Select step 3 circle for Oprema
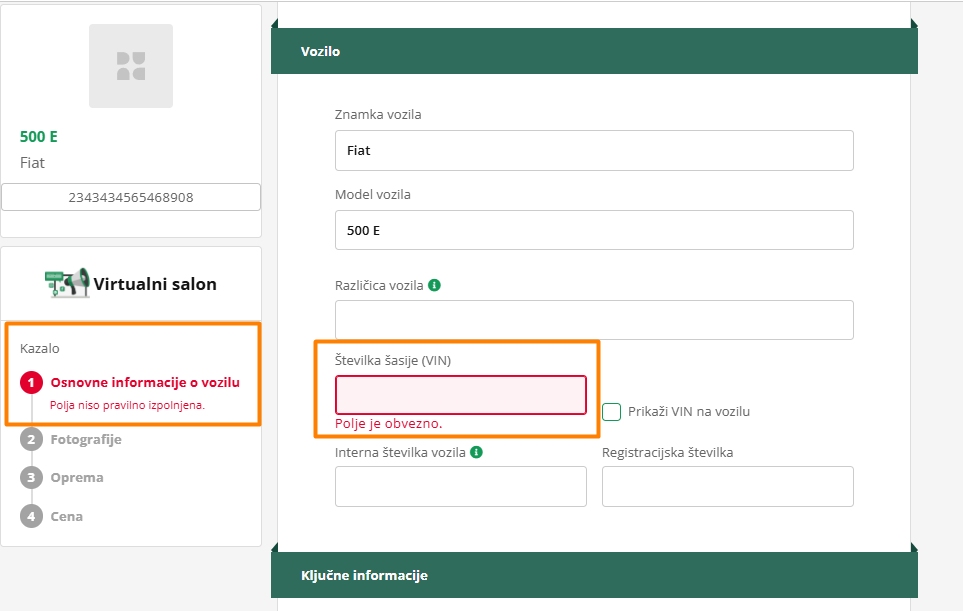Screen dimensions: 963x611 32,477
